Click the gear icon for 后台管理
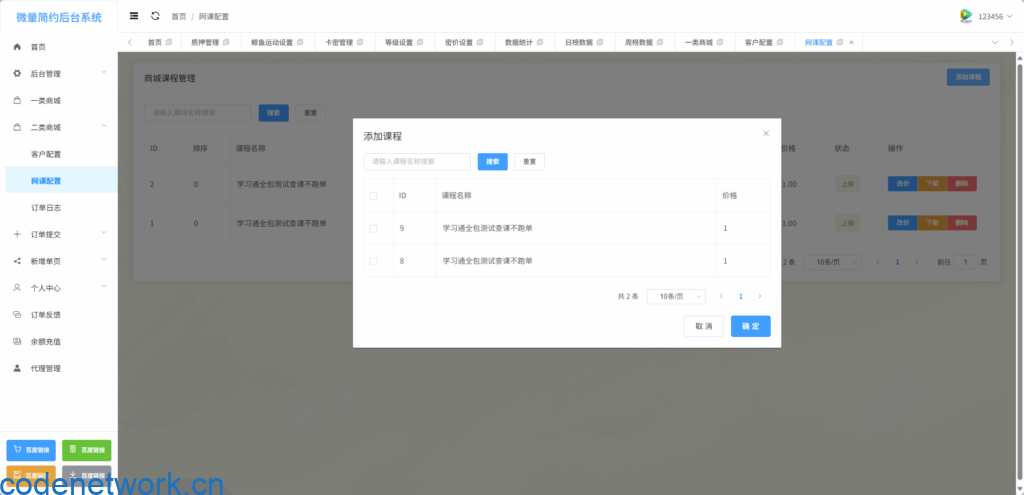1024x495 pixels. (17, 74)
